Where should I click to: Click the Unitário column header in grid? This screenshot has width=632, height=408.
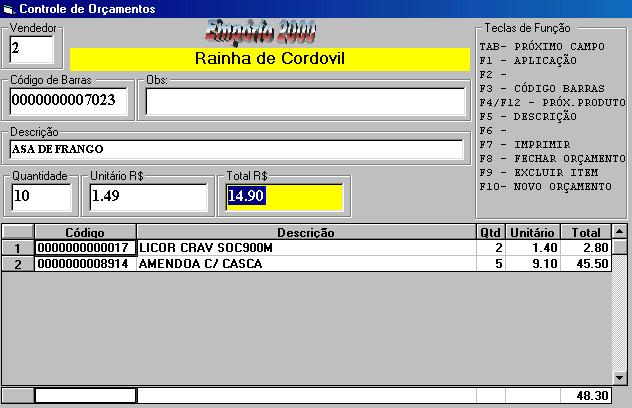[x=532, y=232]
